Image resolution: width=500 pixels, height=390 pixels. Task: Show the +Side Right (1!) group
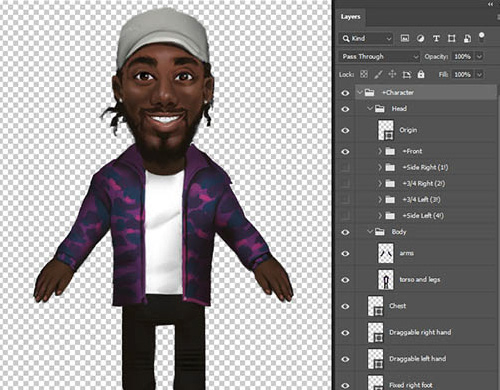(x=345, y=167)
